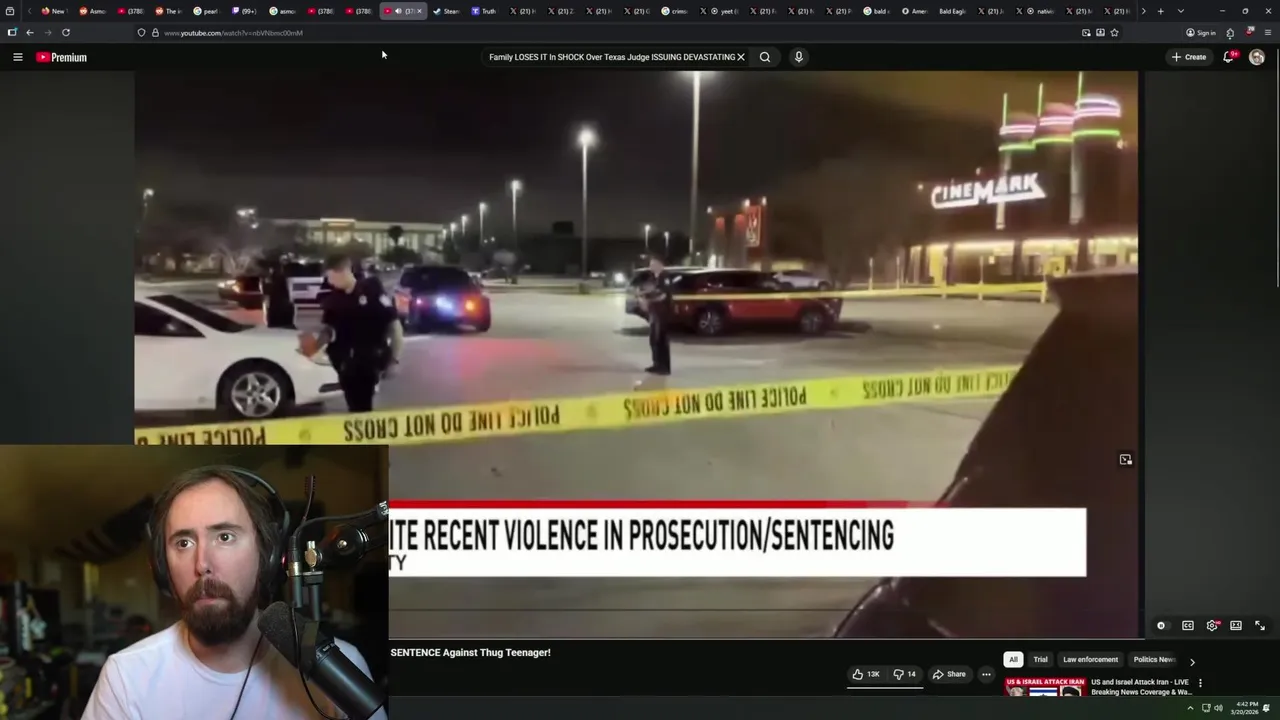
Task: Open the Firefox View tab list icon
Action: [10, 11]
